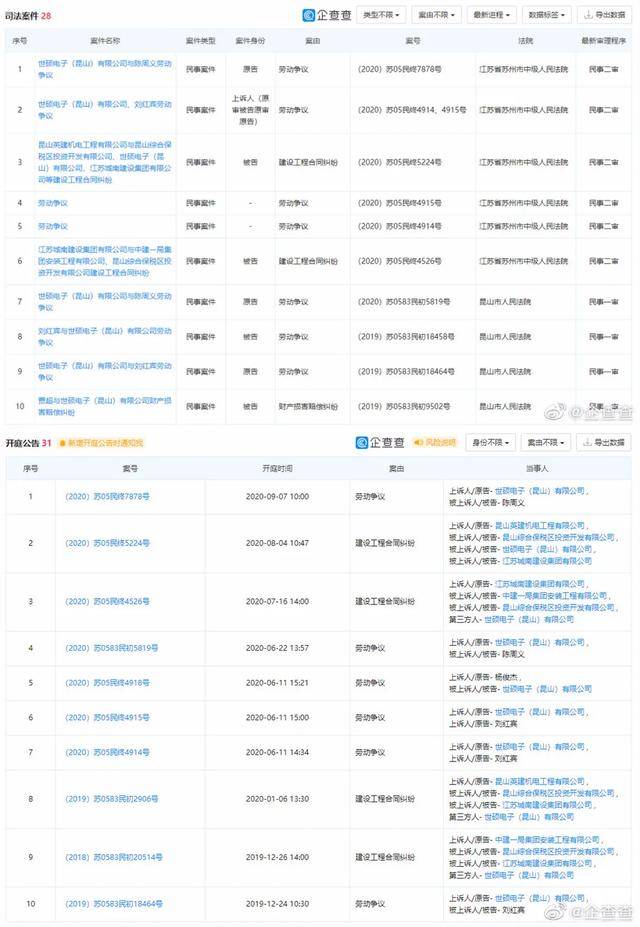The width and height of the screenshot is (640, 927).
Task: Click (2019)苏0583民初9502号 case number cell
Action: click(404, 406)
